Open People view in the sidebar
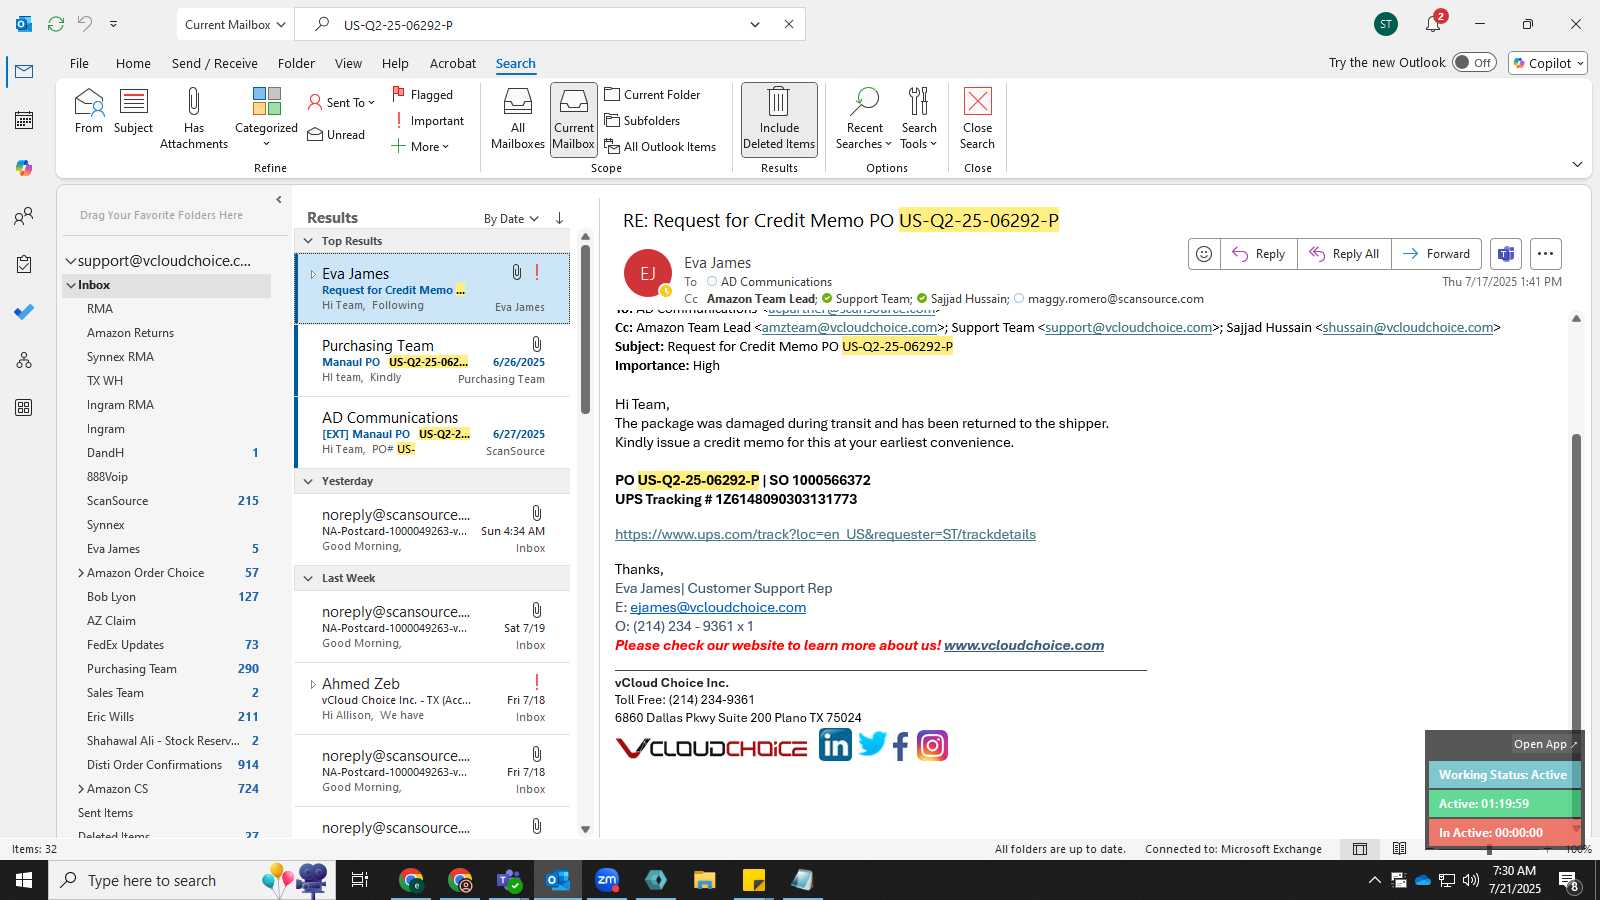The width and height of the screenshot is (1600, 900). 24,216
